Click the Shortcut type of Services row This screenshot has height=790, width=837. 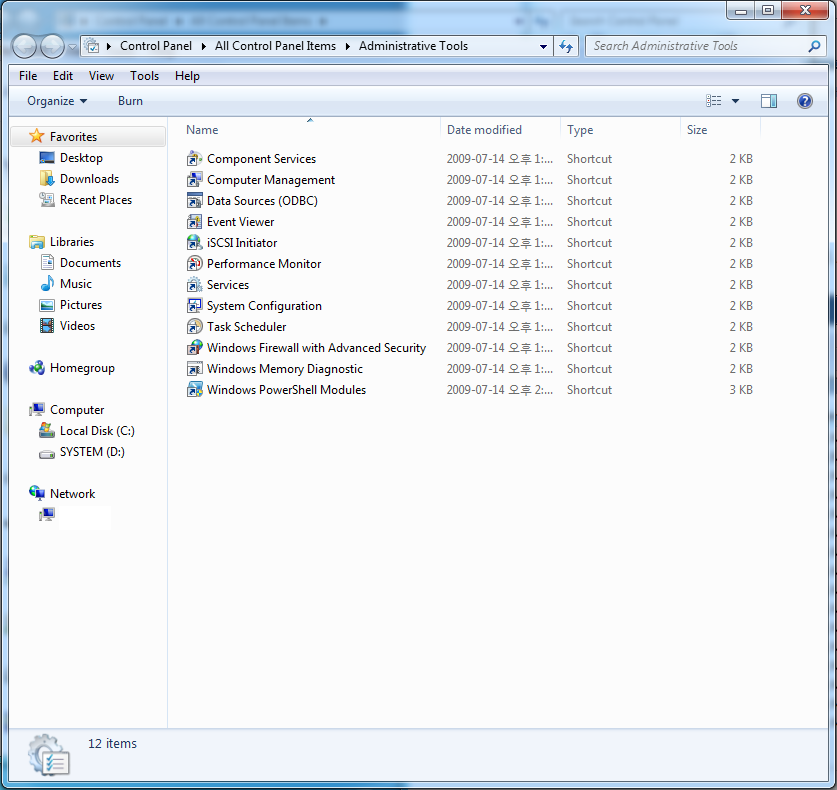[x=589, y=285]
